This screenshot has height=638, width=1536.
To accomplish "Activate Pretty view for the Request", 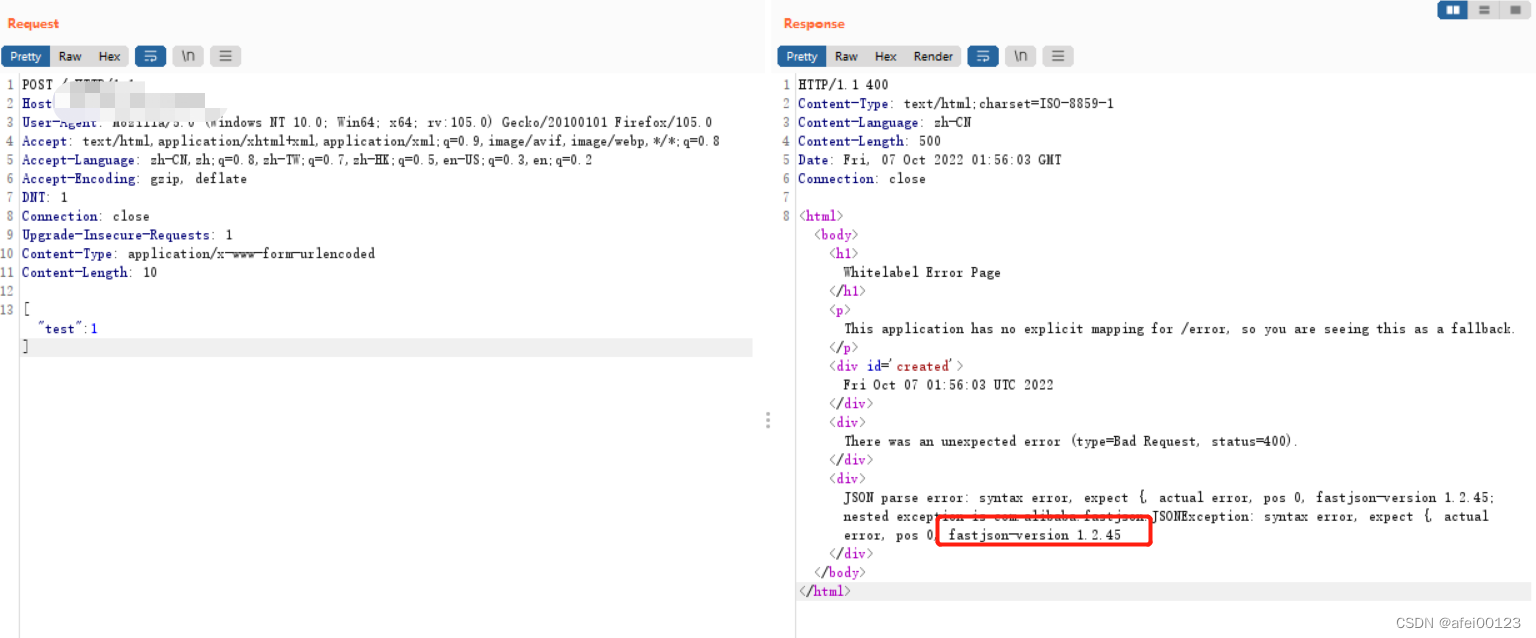I will (25, 56).
